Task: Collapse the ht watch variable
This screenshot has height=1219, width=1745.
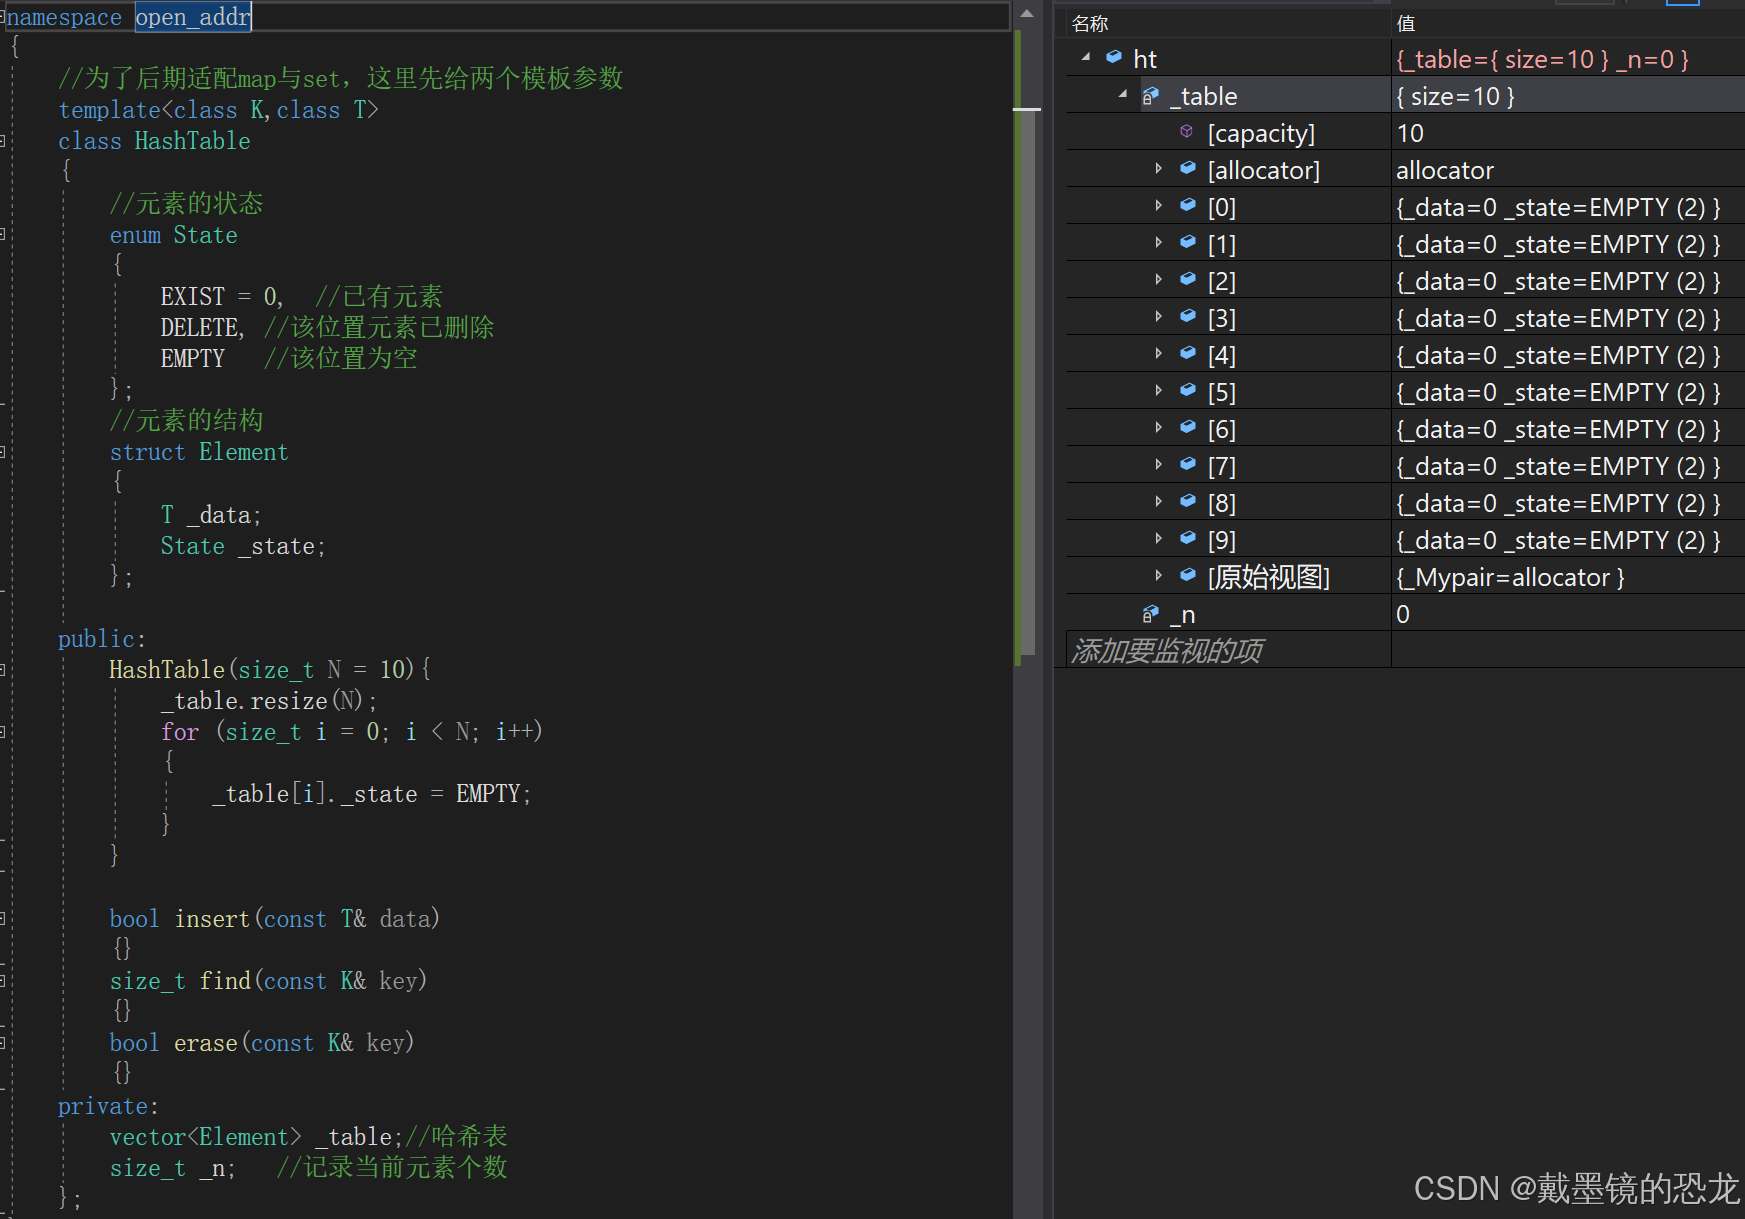Action: point(1086,58)
